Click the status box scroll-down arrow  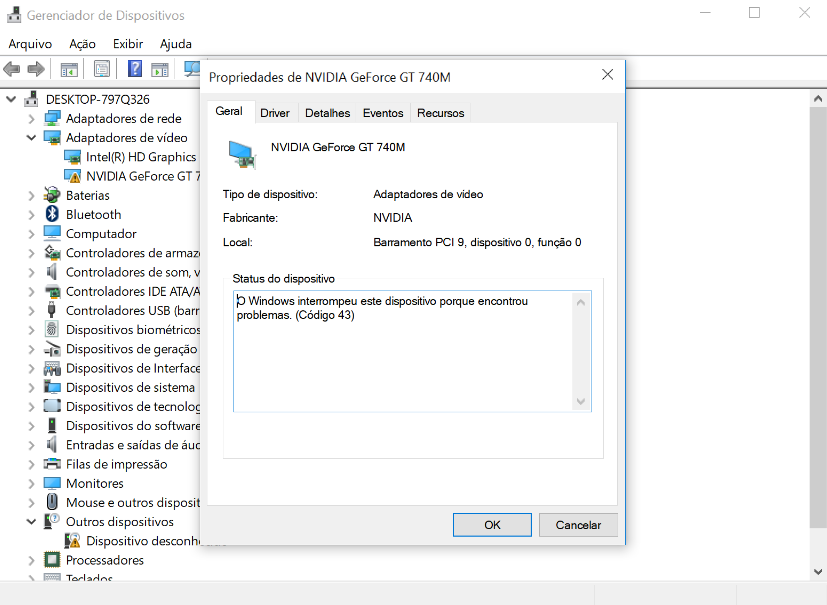point(581,401)
